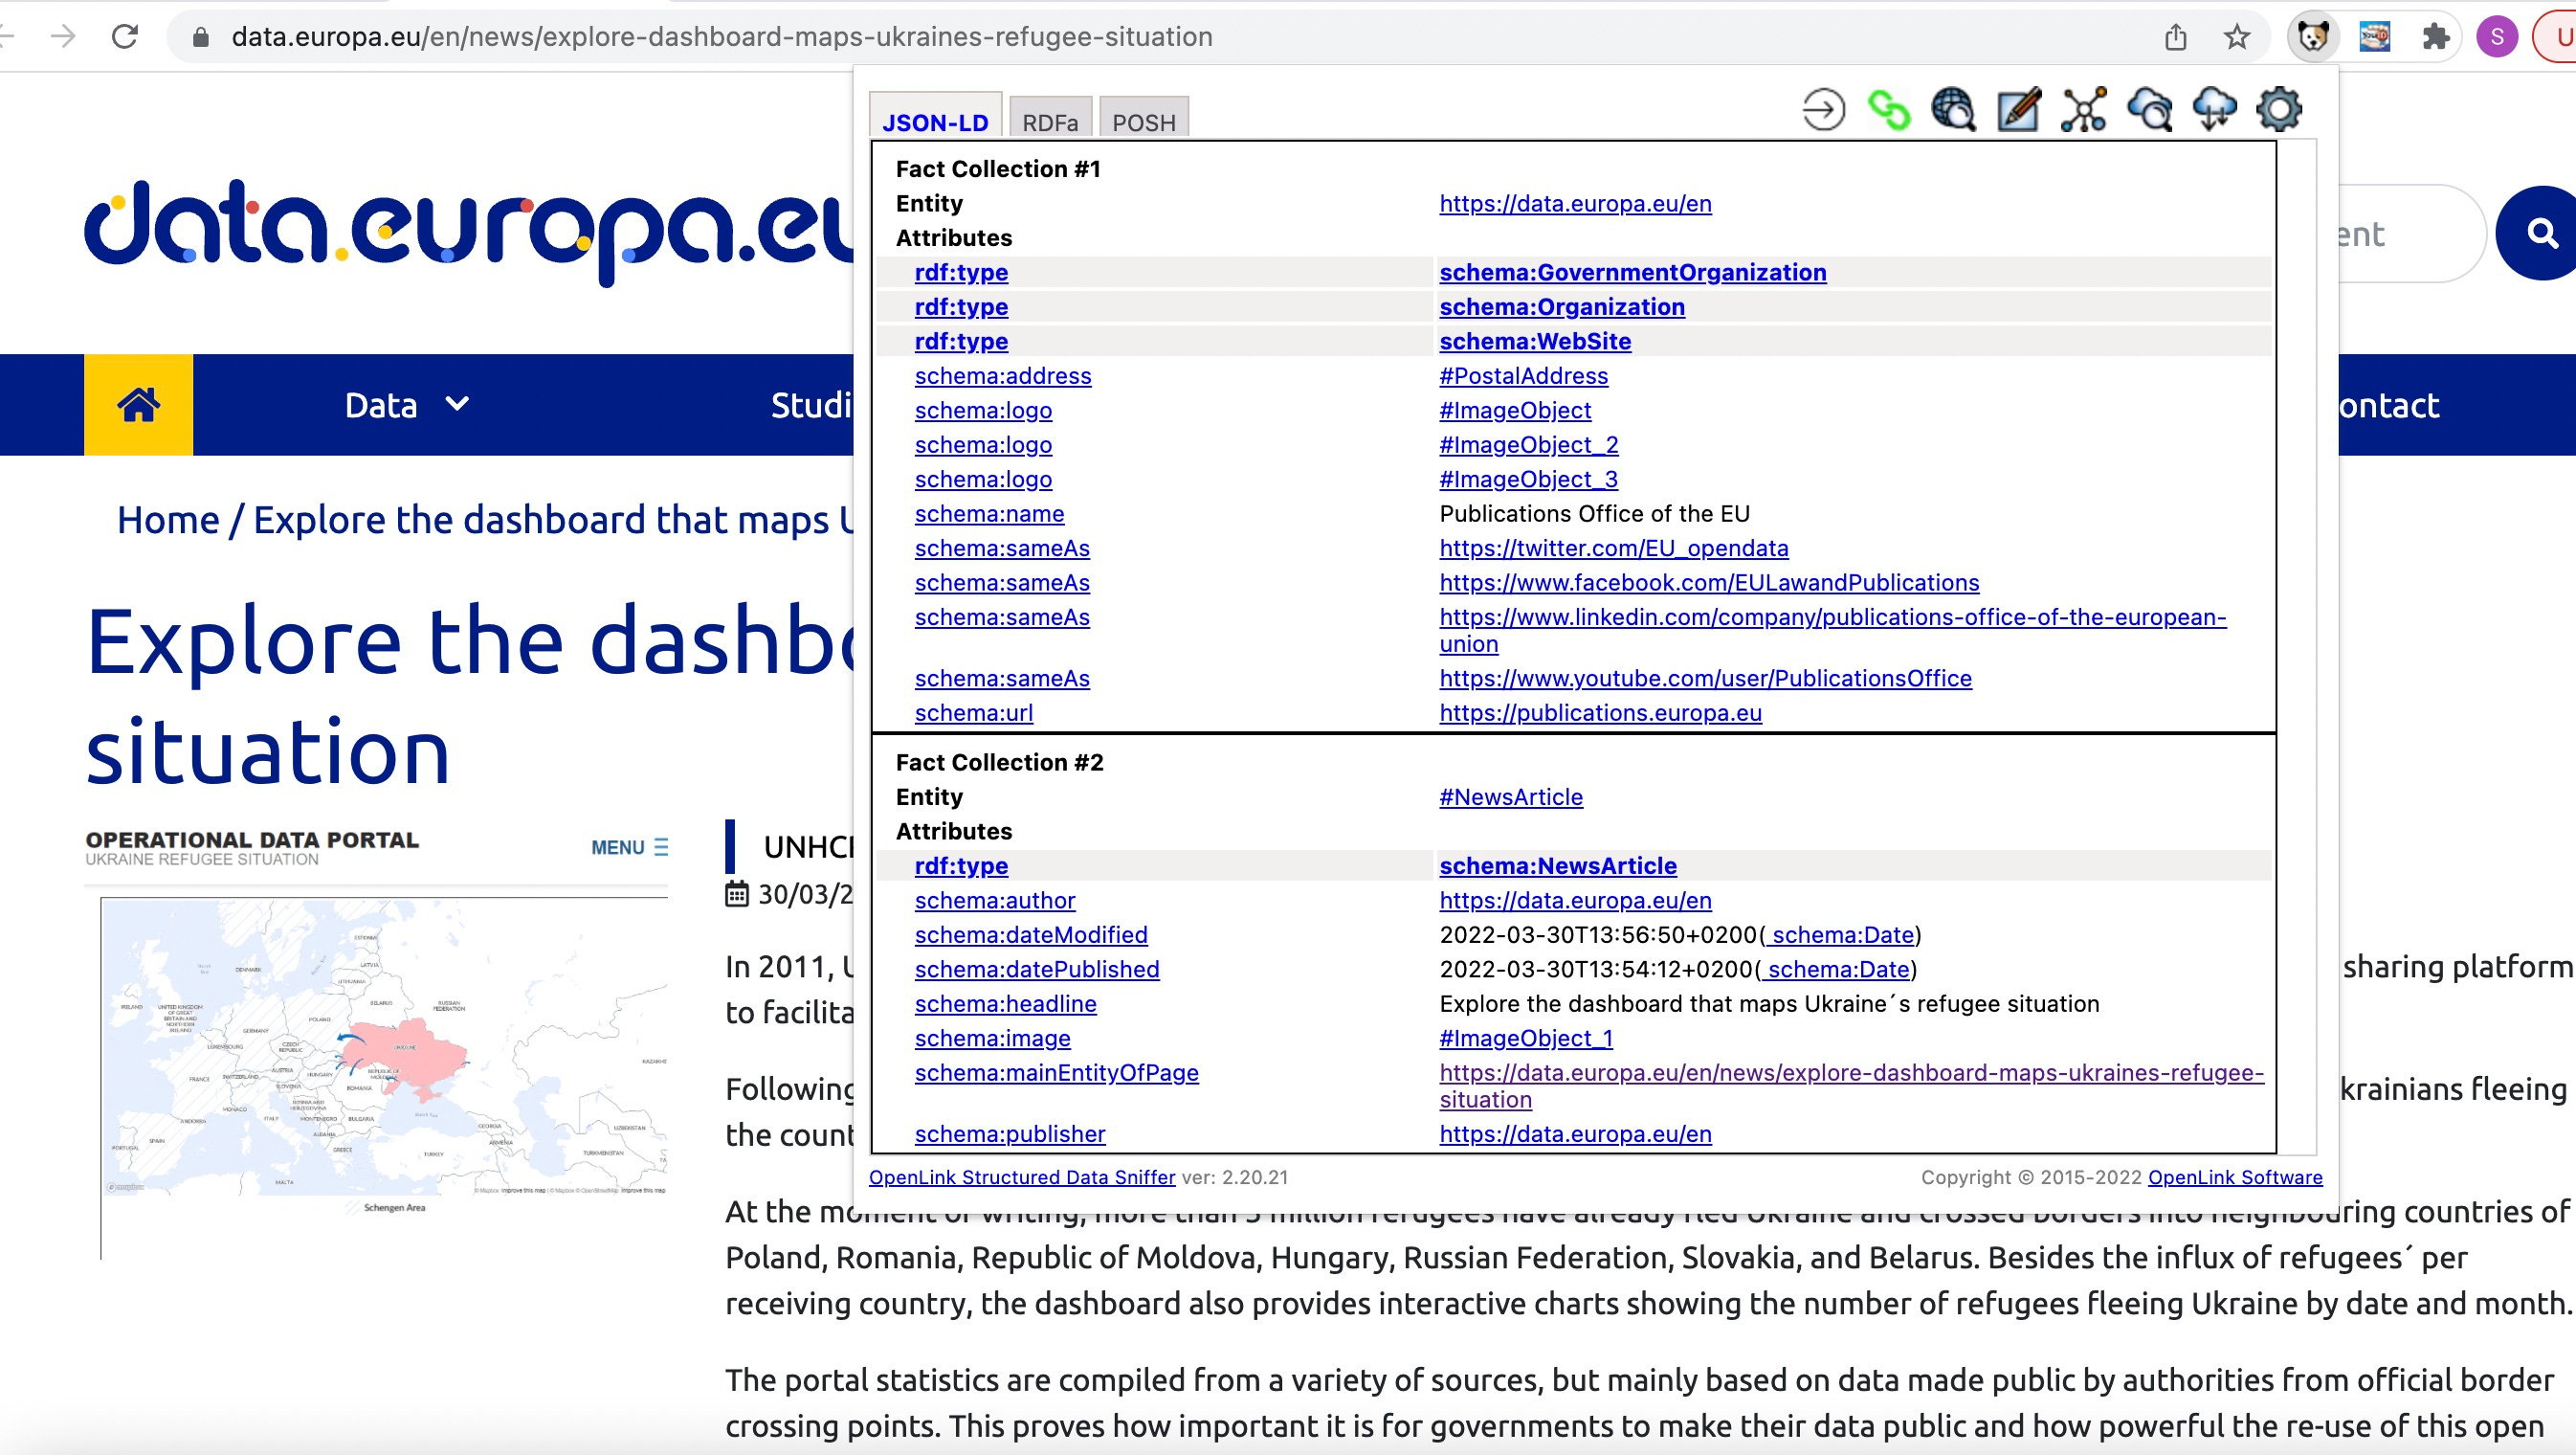Bookmark page with the star icon
Viewport: 2576px width, 1455px height.
2236,38
